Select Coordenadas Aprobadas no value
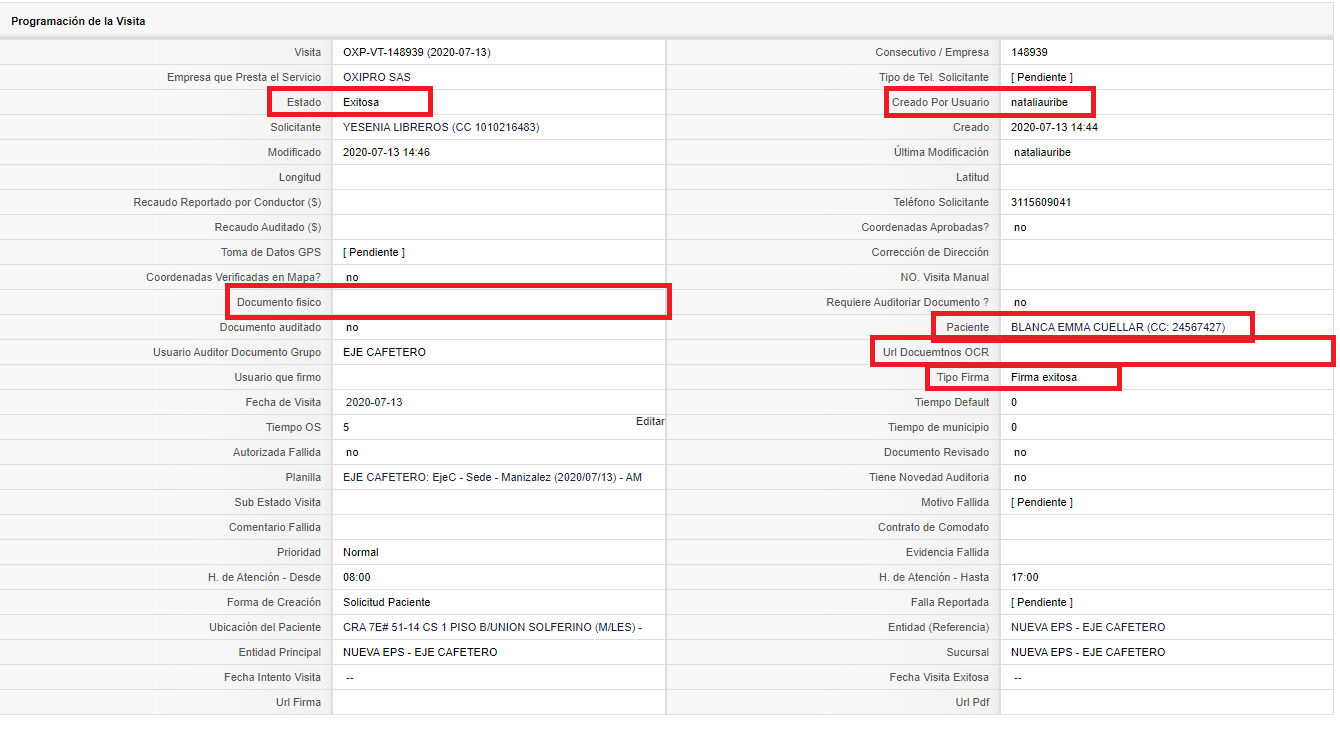1340x741 pixels. coord(1020,227)
